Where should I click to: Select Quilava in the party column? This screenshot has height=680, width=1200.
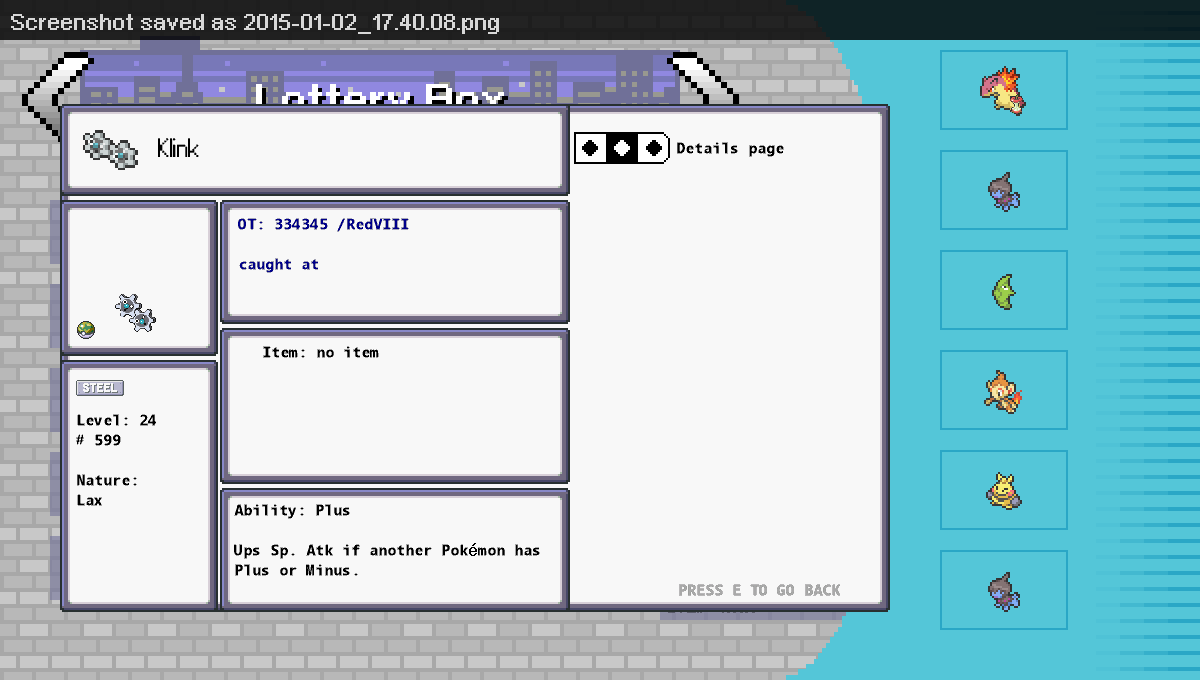point(1003,90)
